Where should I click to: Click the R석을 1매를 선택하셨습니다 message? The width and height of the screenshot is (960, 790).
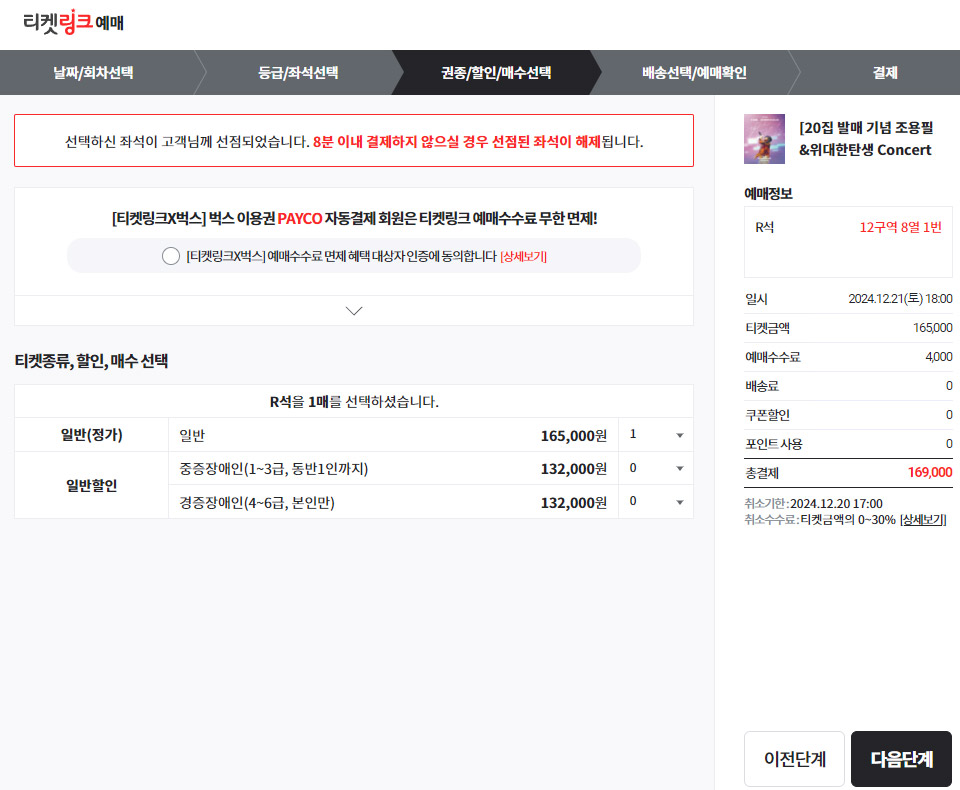tap(354, 402)
